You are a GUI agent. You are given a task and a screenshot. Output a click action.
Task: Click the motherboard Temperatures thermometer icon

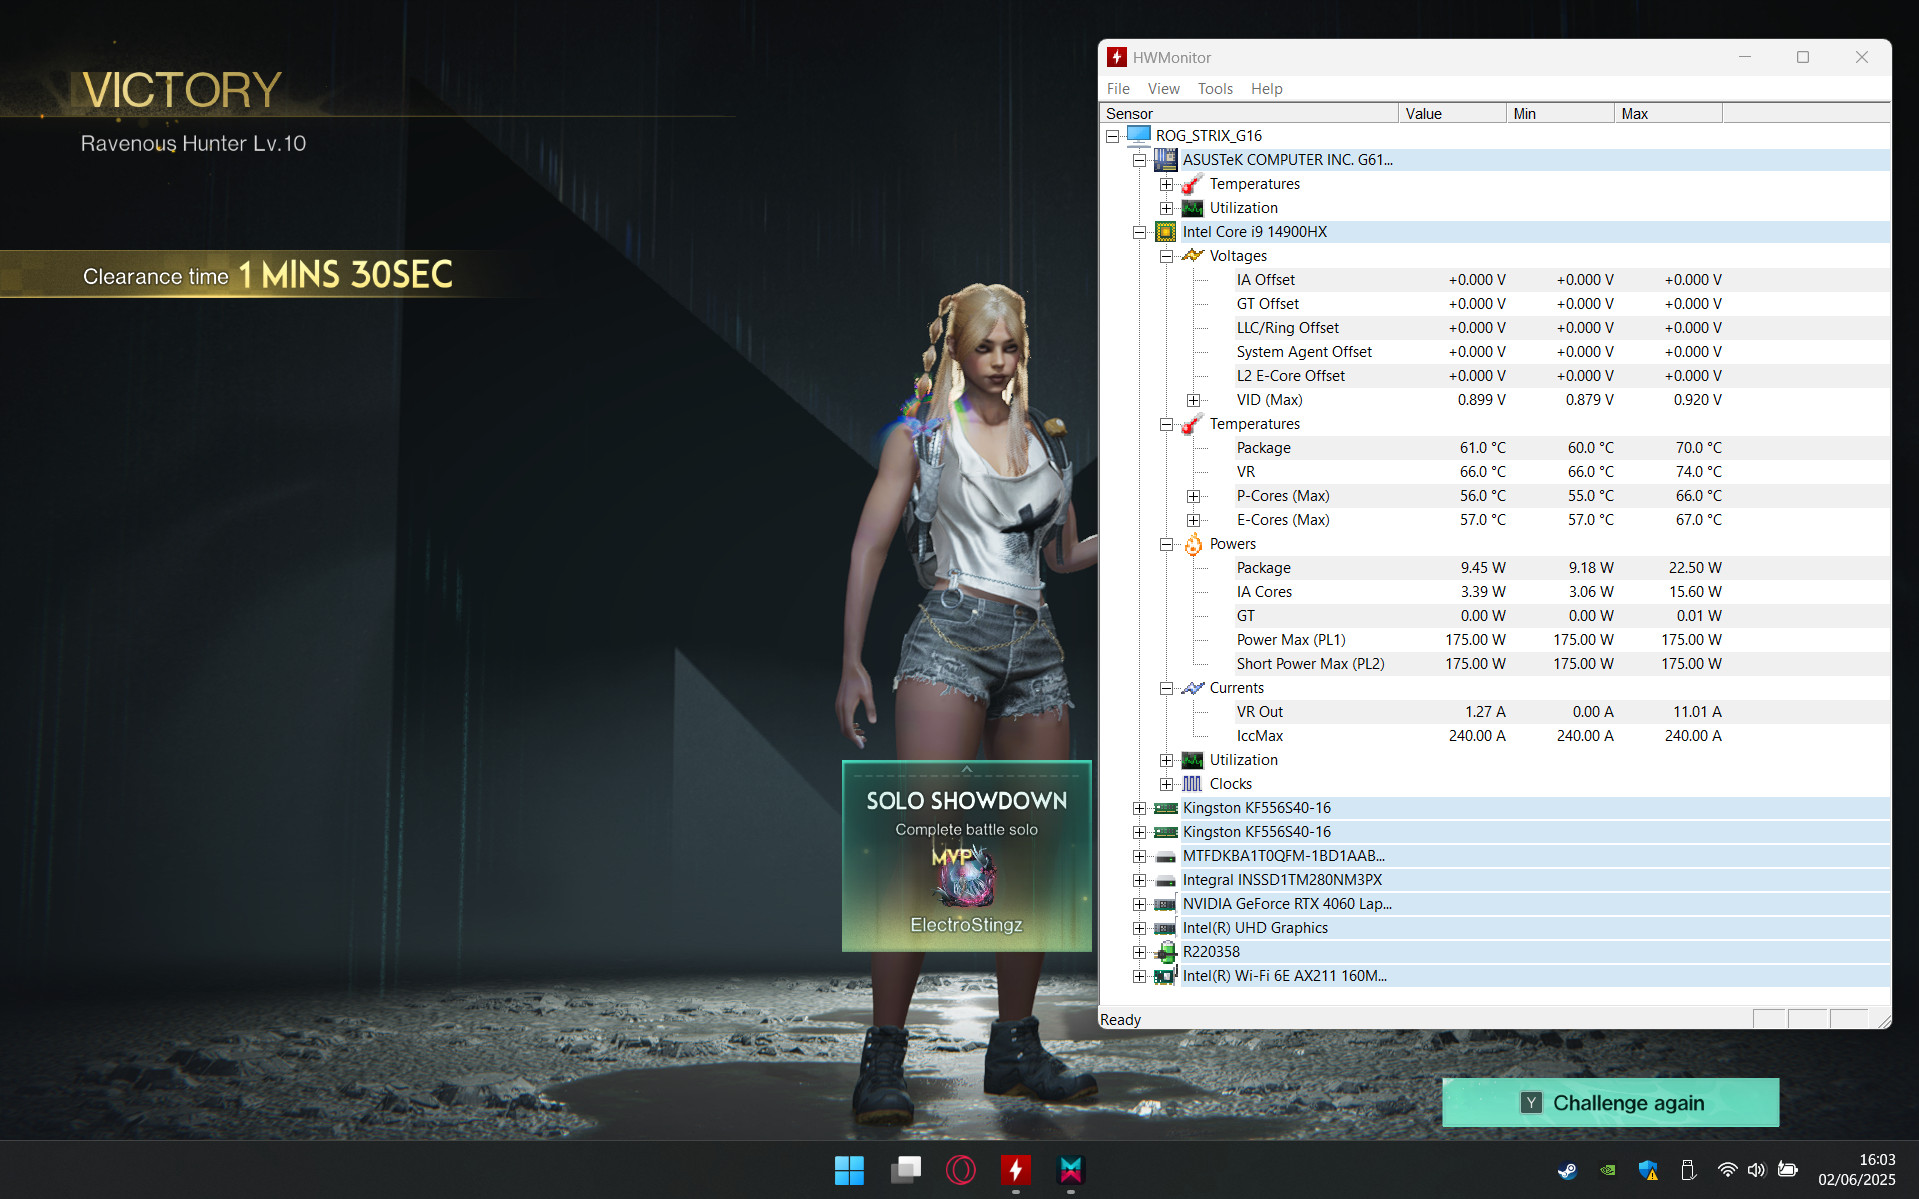(x=1192, y=184)
